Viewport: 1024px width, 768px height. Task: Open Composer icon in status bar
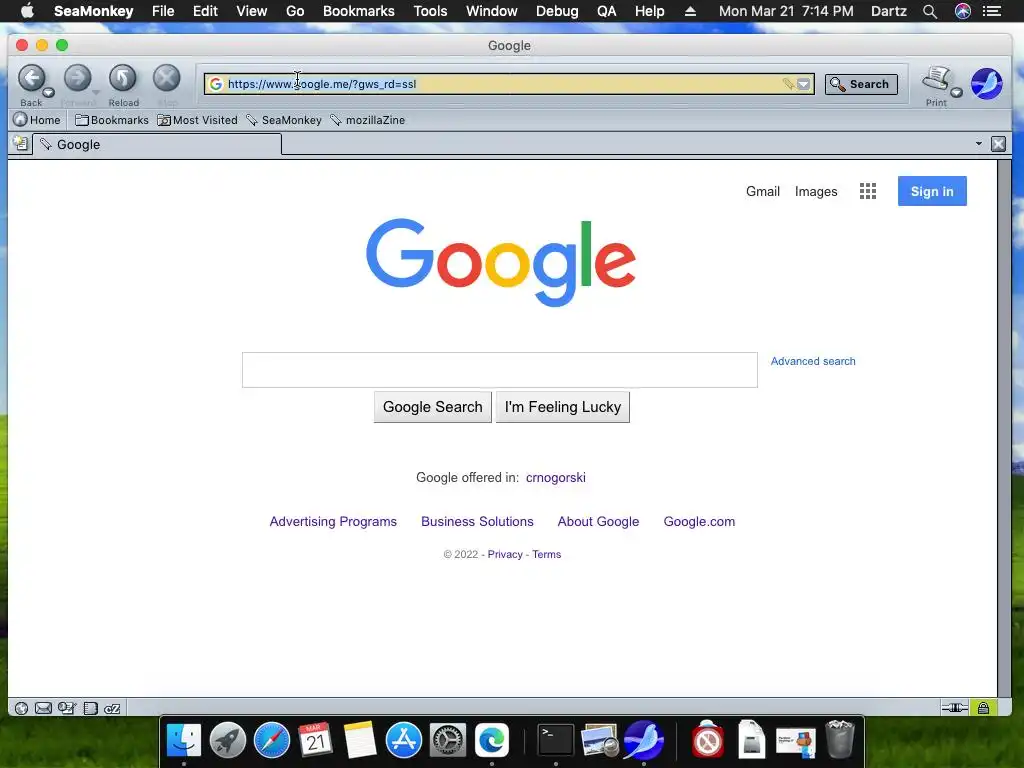click(x=67, y=708)
